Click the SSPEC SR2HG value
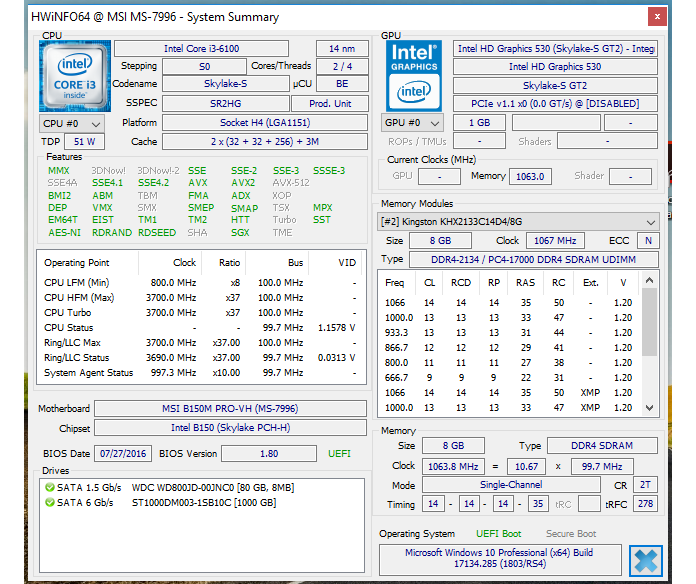696x584 pixels. click(x=225, y=103)
